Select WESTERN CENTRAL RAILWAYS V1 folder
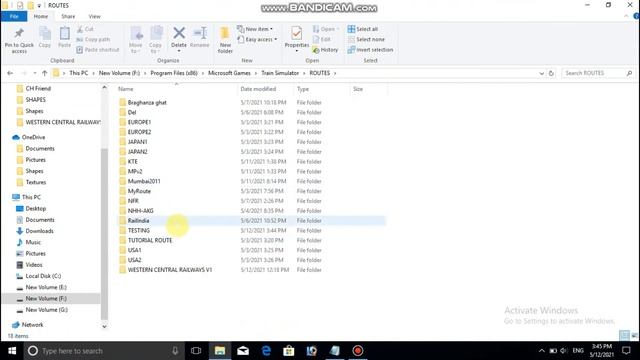The width and height of the screenshot is (640, 360). click(170, 270)
